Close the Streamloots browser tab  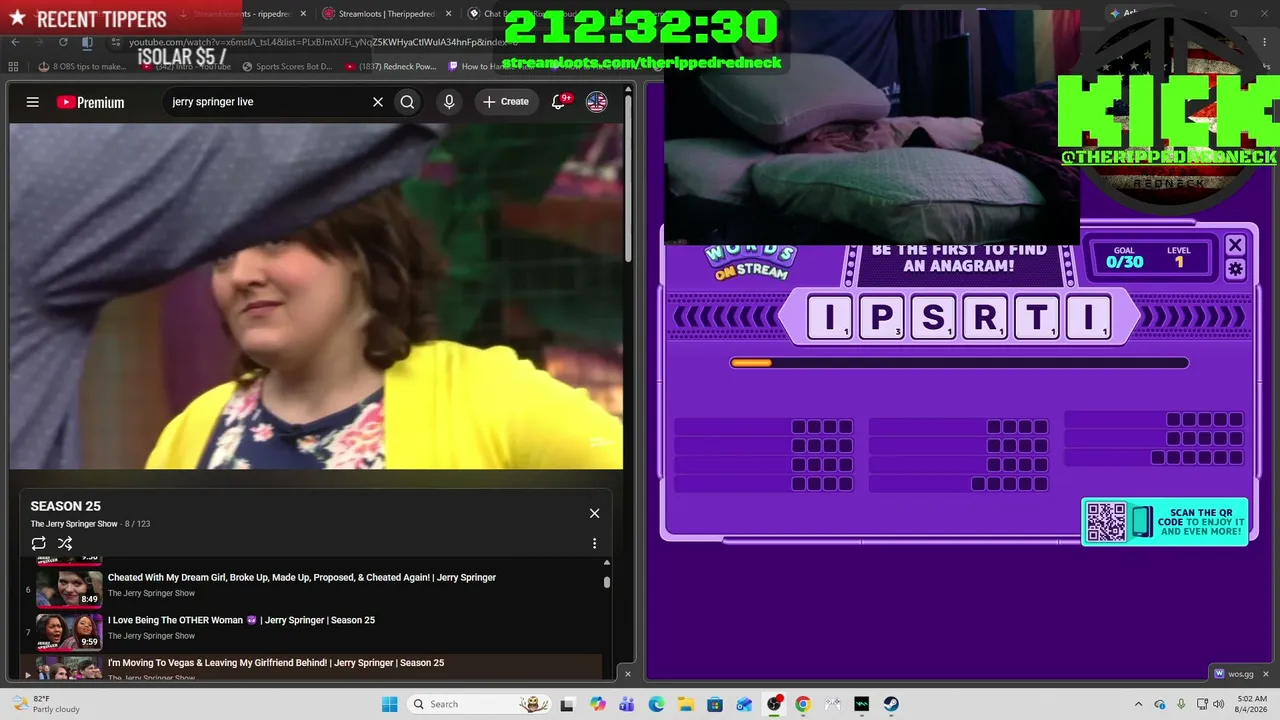coord(448,14)
